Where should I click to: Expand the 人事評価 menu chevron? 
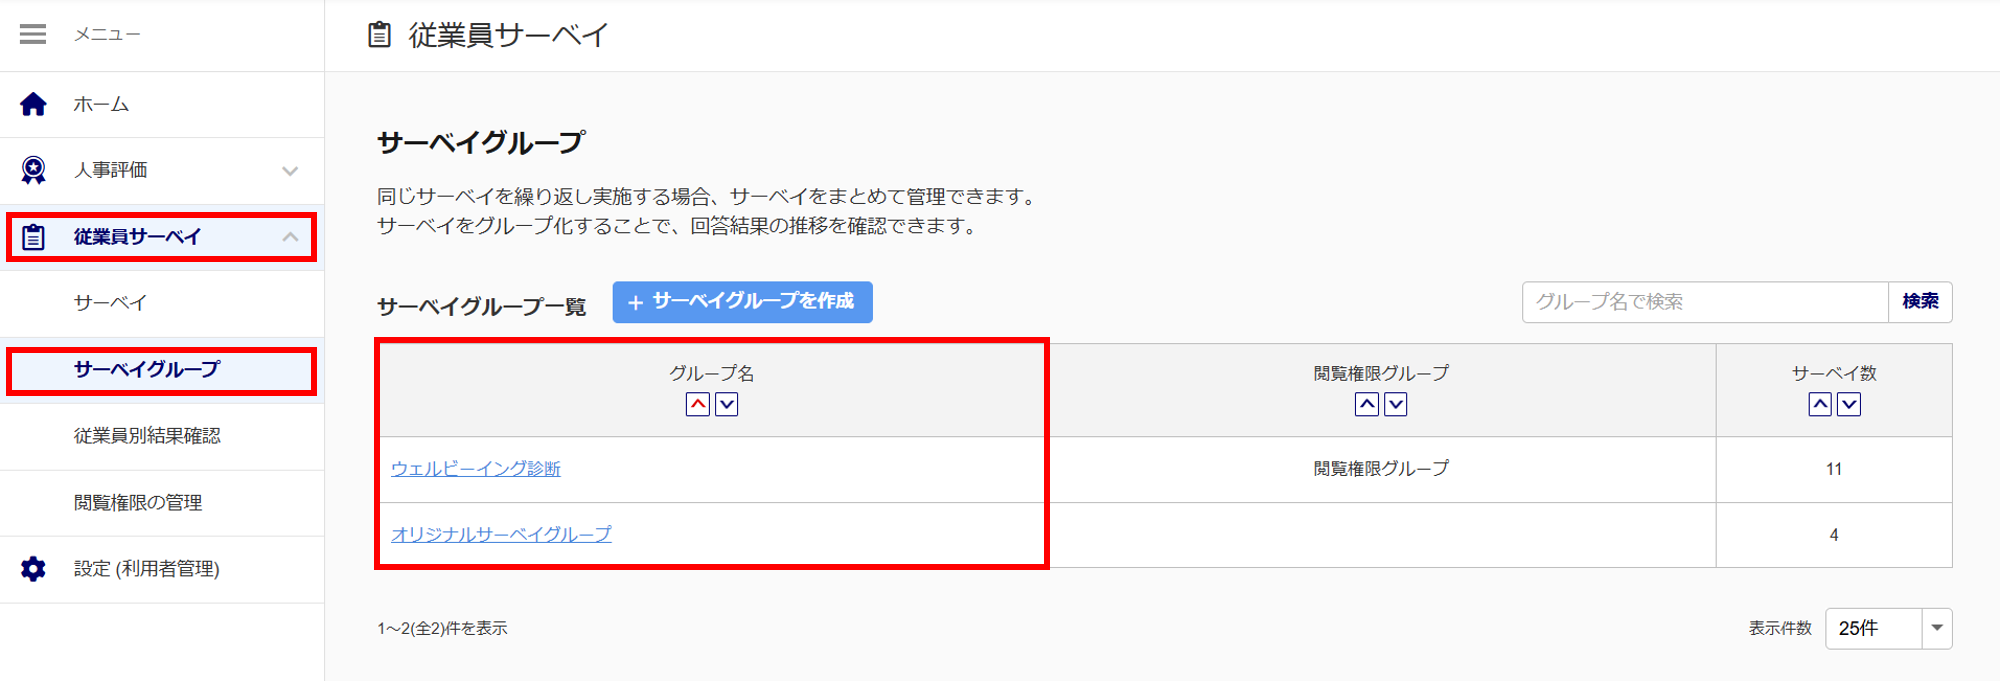(290, 171)
